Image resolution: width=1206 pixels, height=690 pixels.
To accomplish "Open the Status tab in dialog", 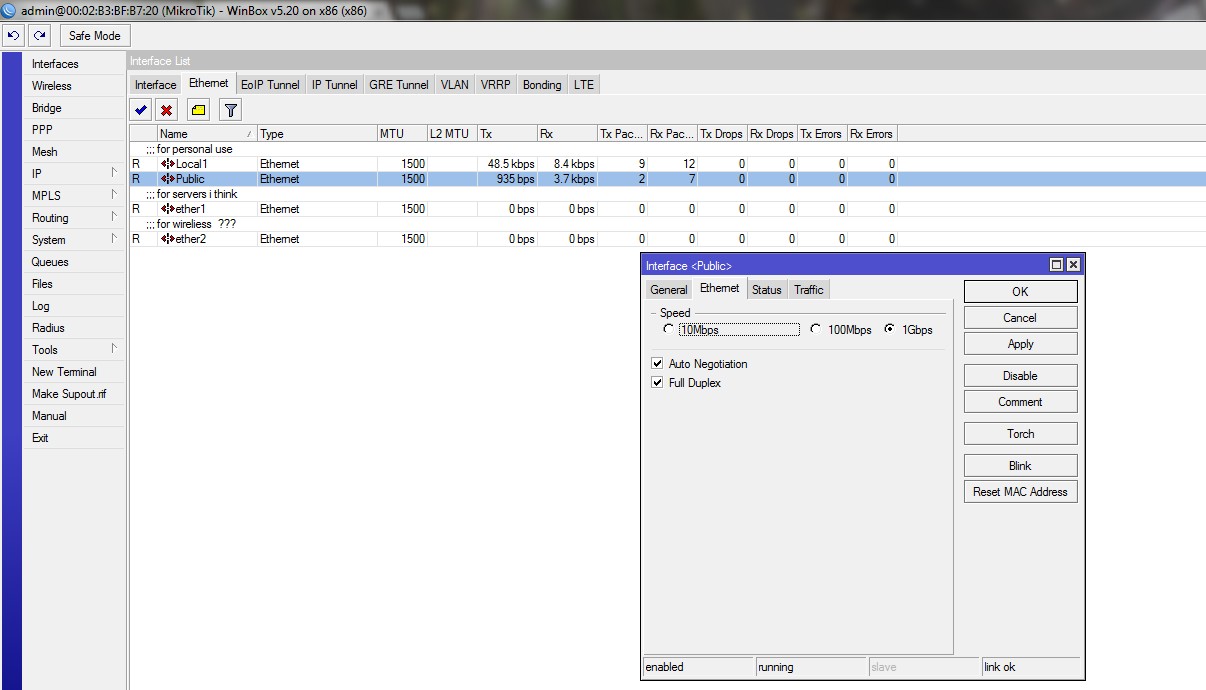I will click(767, 290).
